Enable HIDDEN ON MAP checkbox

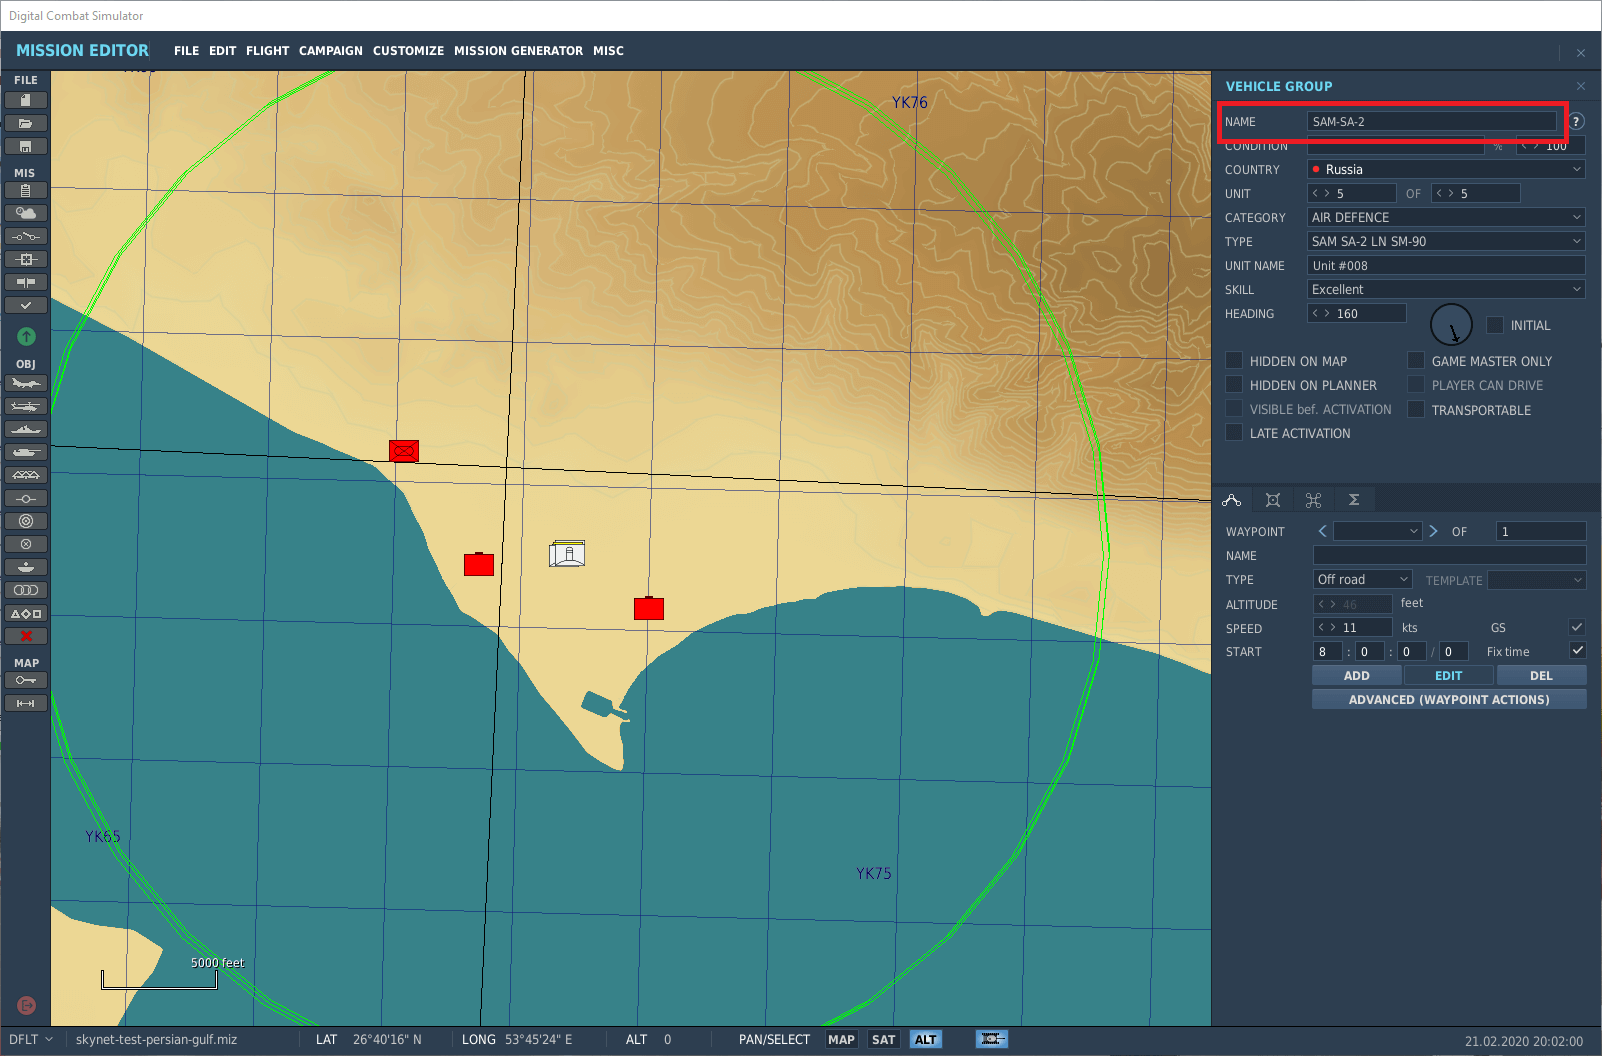1235,361
